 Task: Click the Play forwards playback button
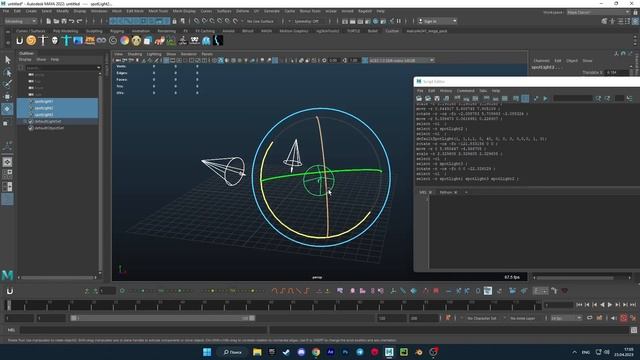click(610, 305)
